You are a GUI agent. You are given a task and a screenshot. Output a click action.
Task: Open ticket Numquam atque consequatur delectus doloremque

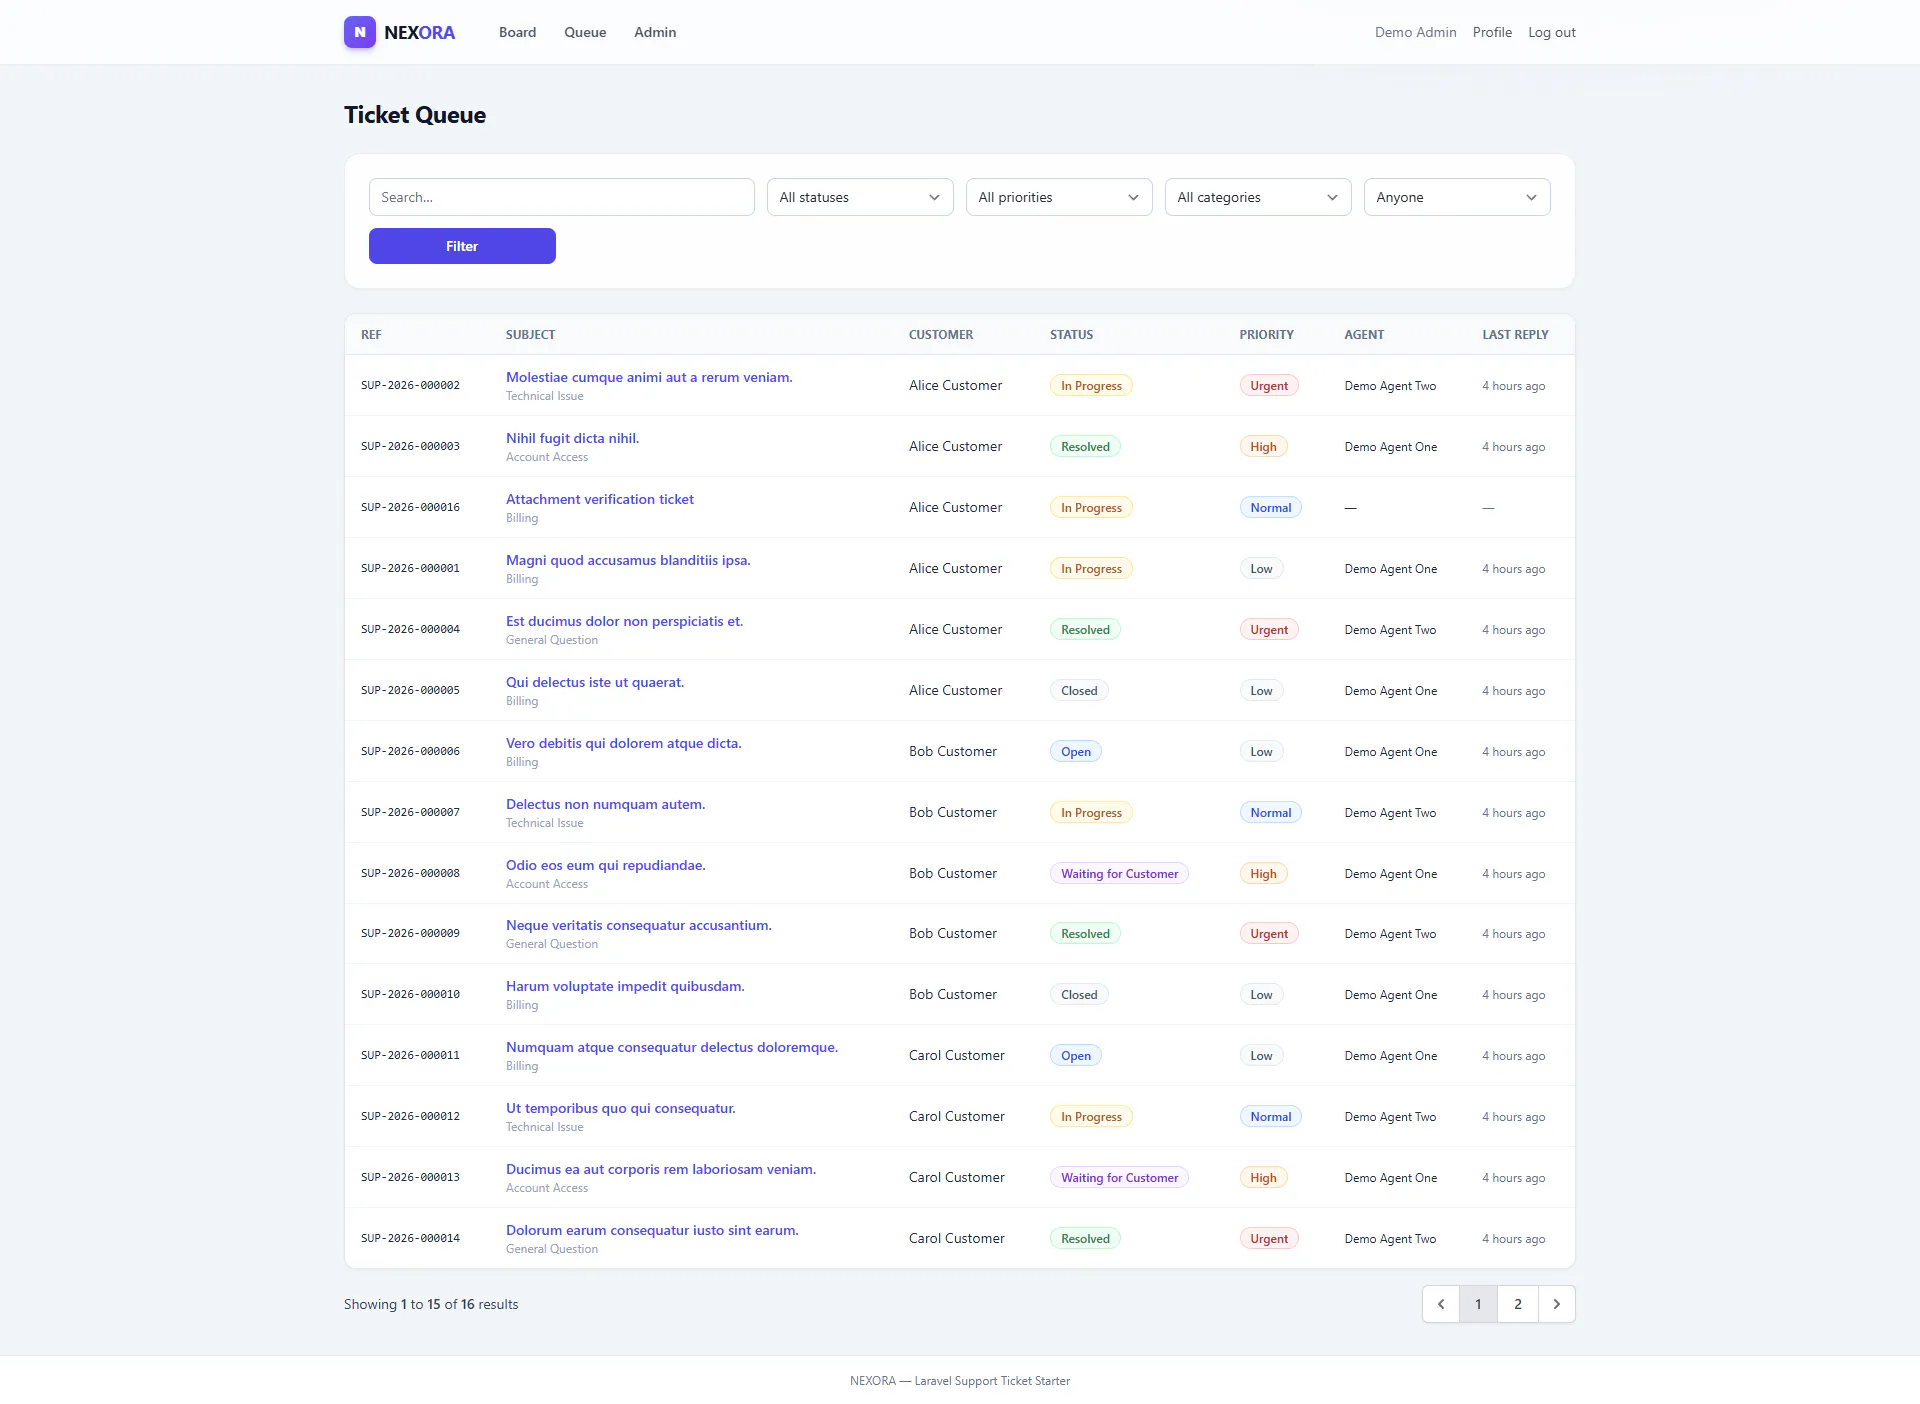[x=672, y=1047]
